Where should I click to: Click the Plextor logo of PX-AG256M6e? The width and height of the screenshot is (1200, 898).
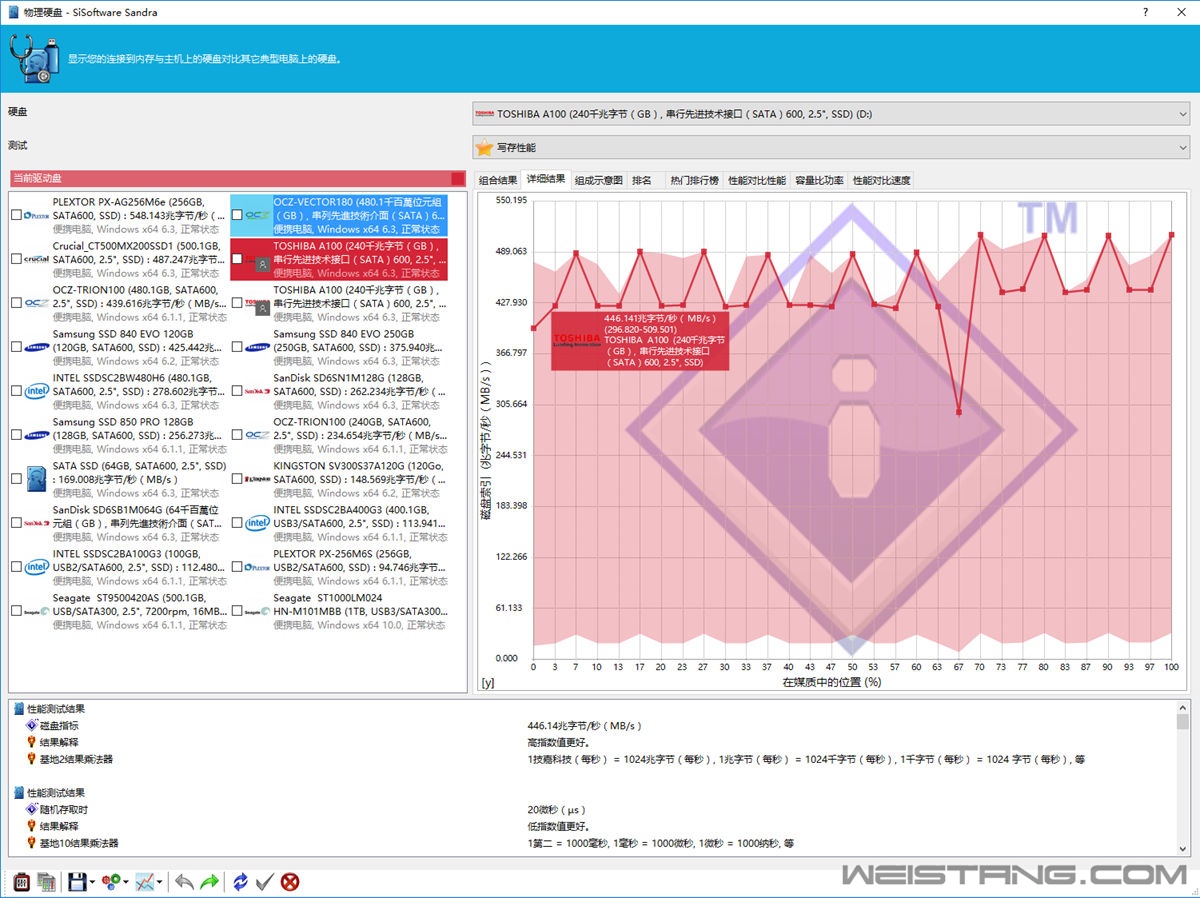coord(37,215)
